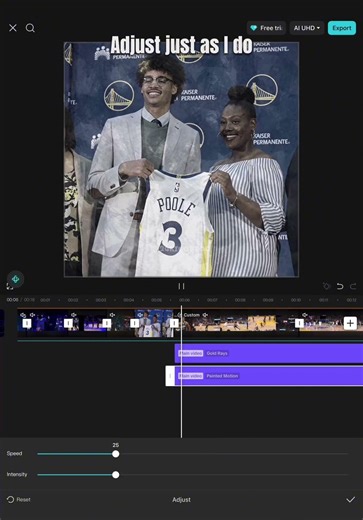The width and height of the screenshot is (363, 520).
Task: Expand the AI UHD resolution dropdown
Action: click(307, 28)
